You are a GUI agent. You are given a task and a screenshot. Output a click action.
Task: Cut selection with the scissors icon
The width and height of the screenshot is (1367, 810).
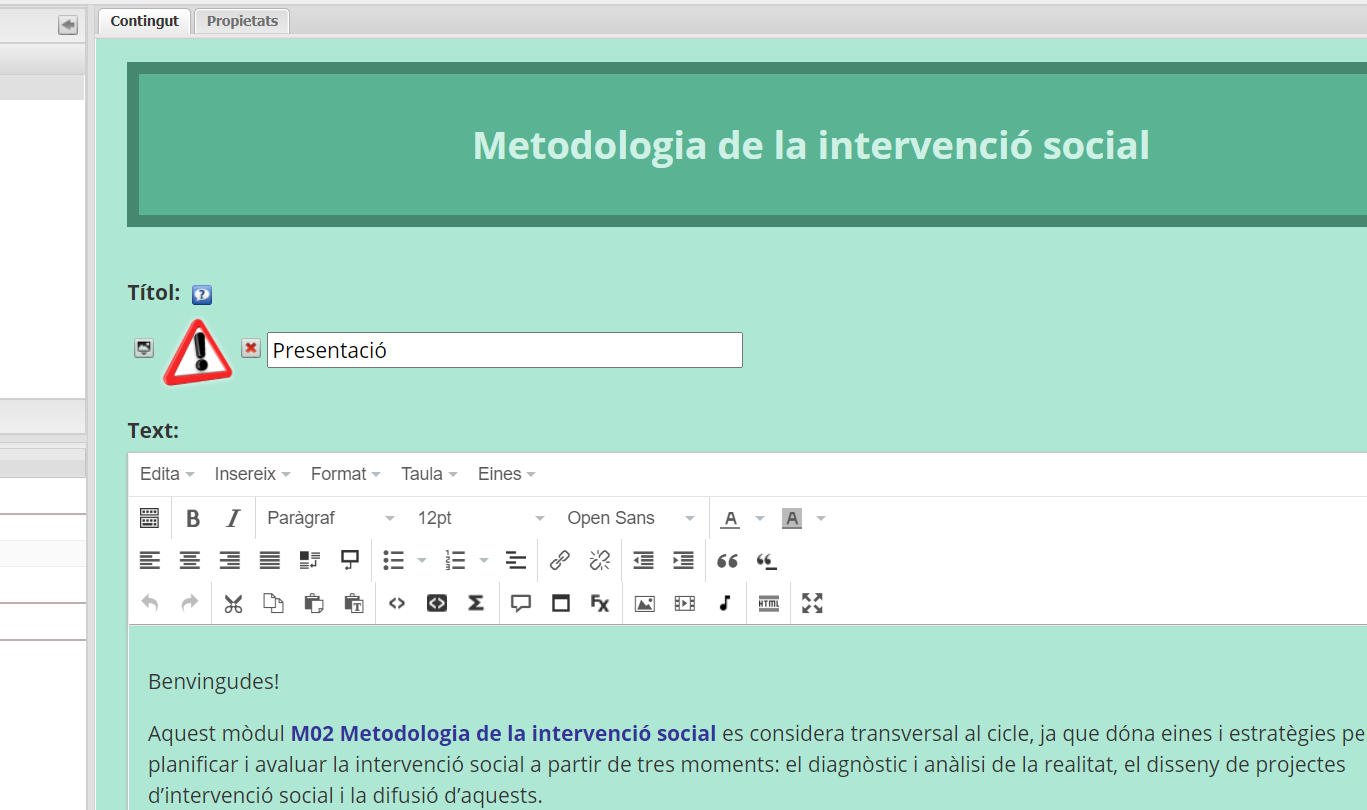point(233,603)
